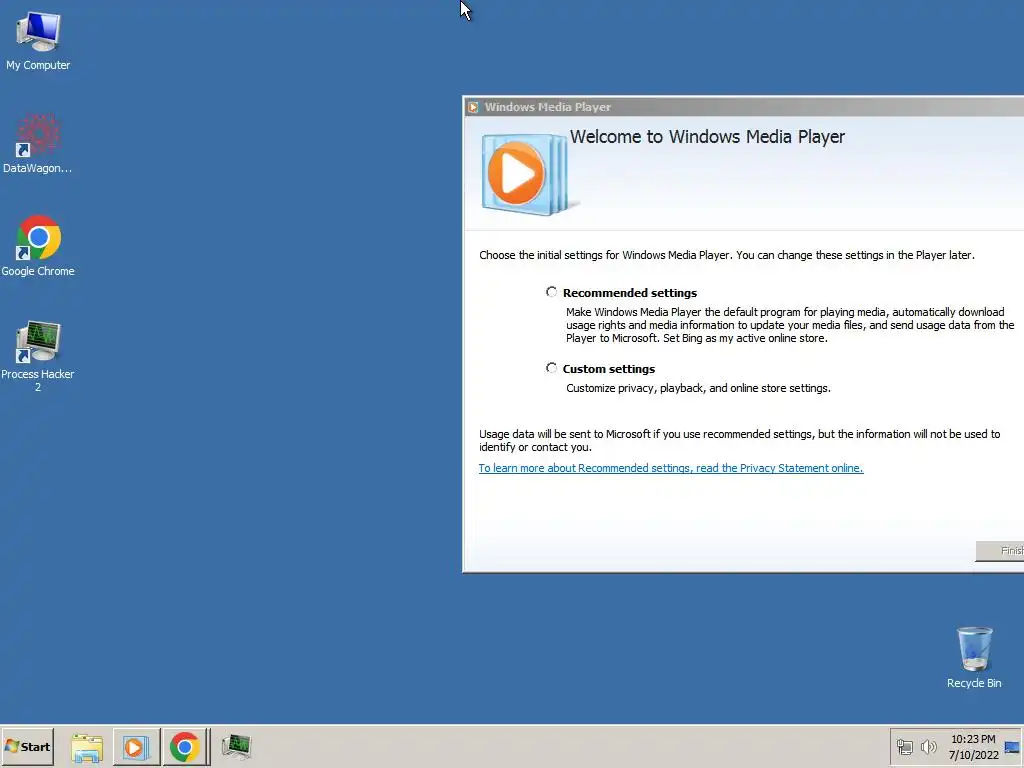Select the Recommended settings radio button
The image size is (1024, 768).
pyautogui.click(x=552, y=292)
